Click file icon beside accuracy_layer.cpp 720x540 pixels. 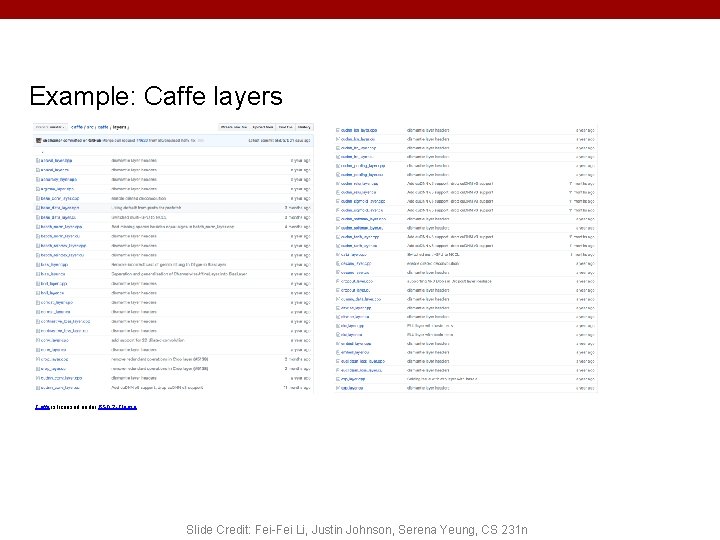coord(38,180)
